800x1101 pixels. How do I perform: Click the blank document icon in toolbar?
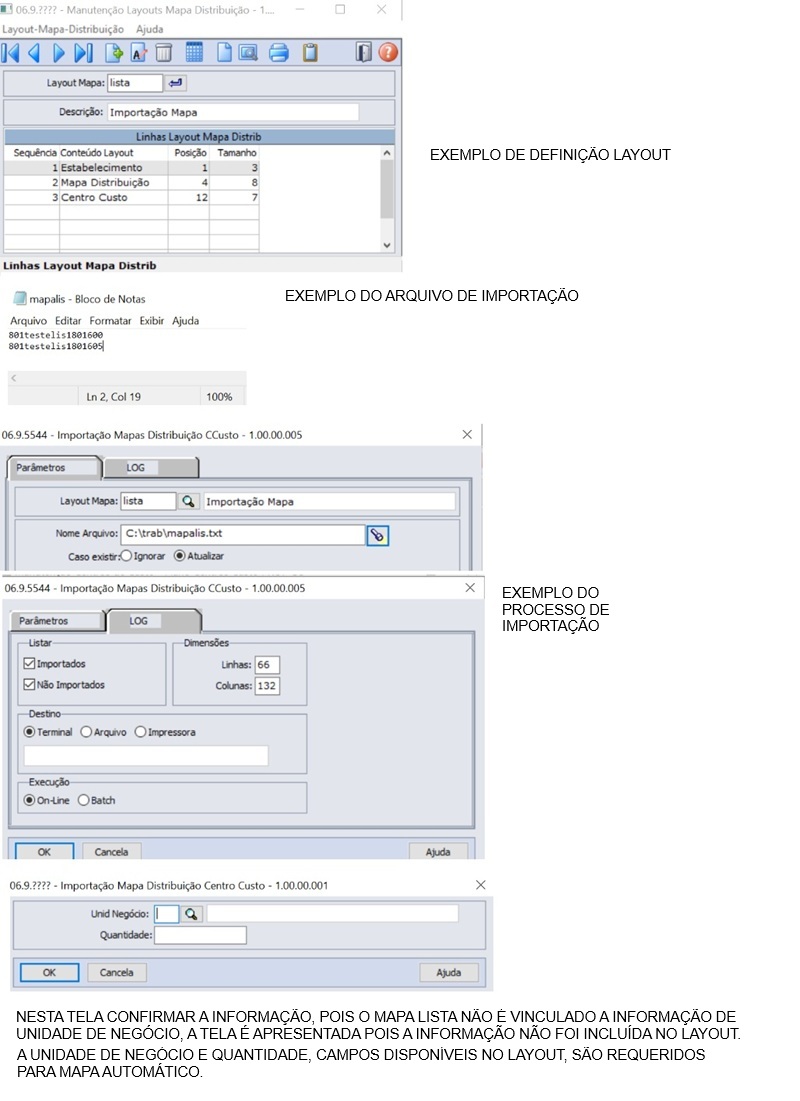tap(224, 53)
